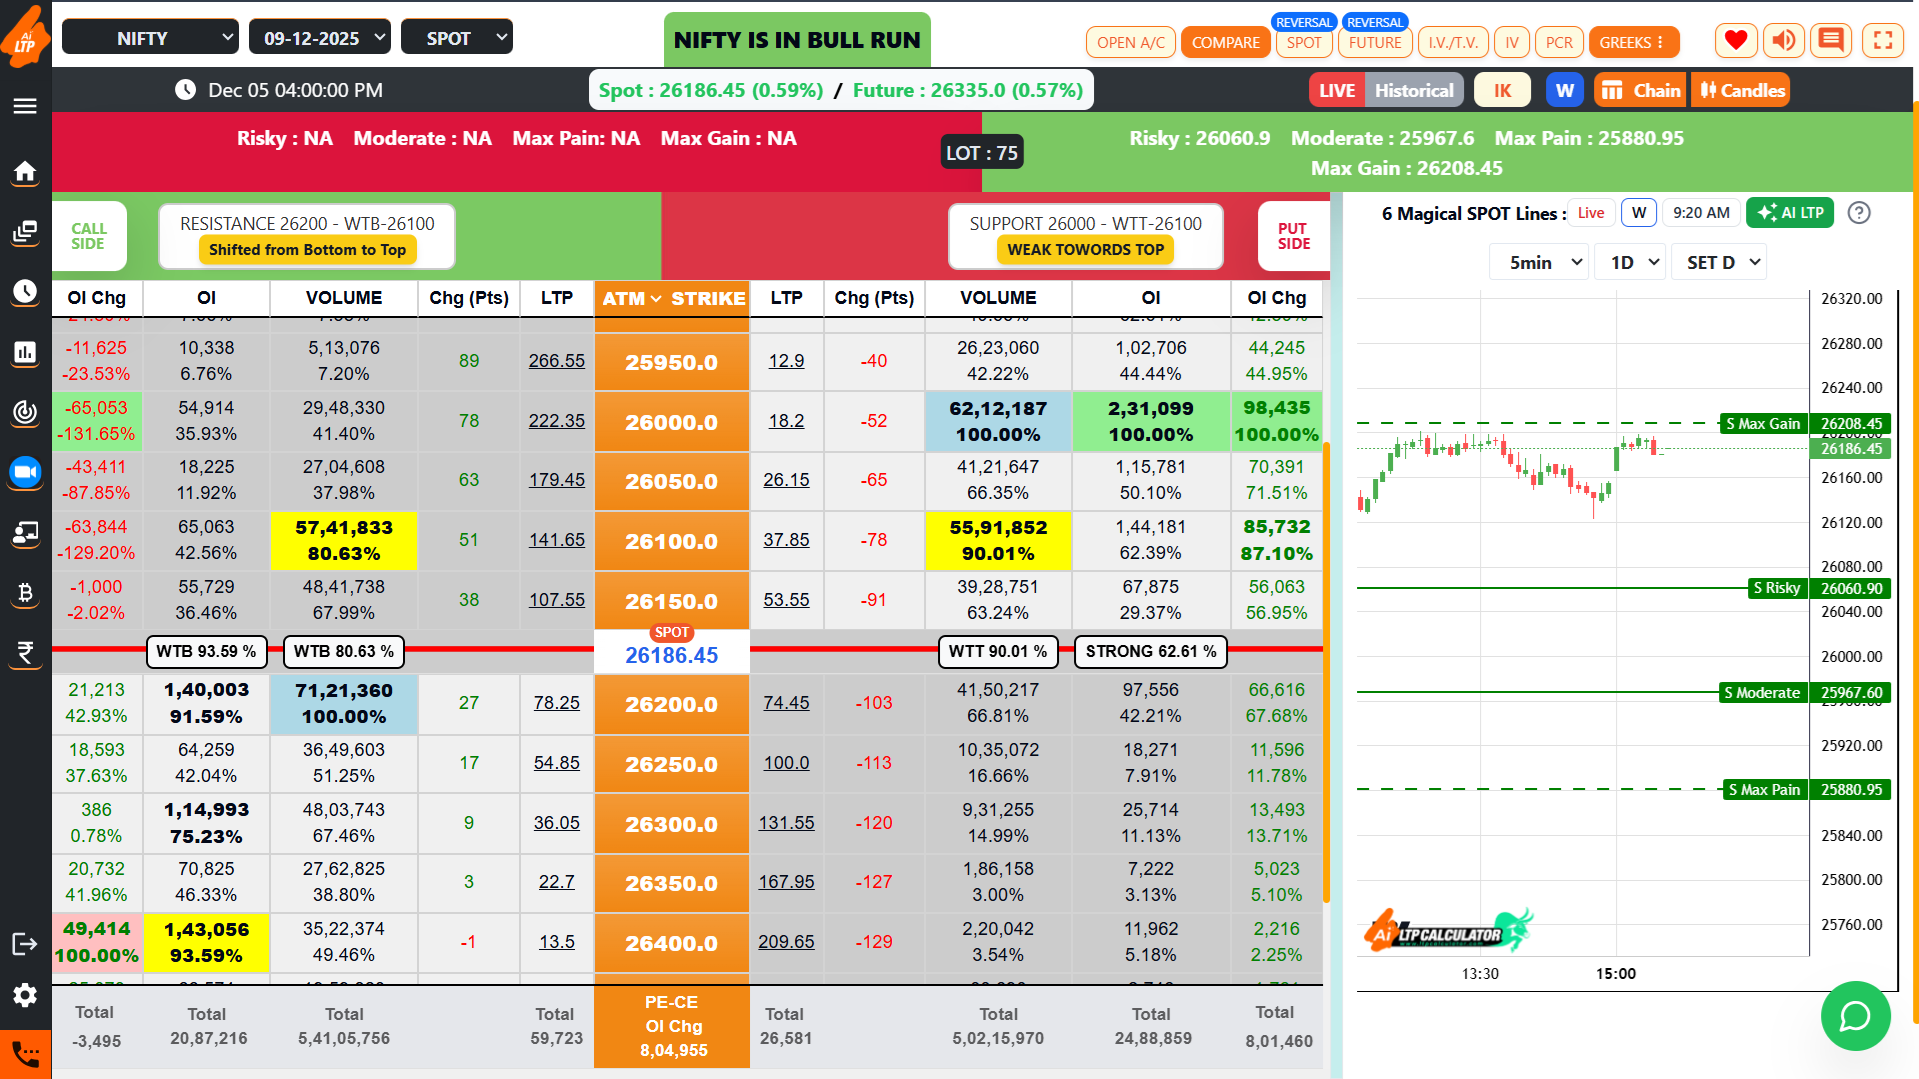The height and width of the screenshot is (1079, 1919).
Task: Click the rupee currency icon in sidebar
Action: click(x=25, y=653)
